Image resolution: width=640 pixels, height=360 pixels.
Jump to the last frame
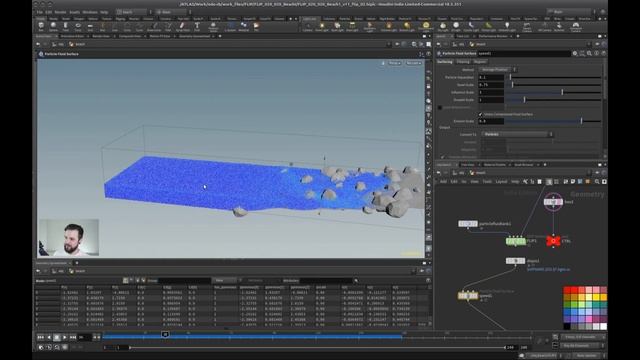click(73, 338)
